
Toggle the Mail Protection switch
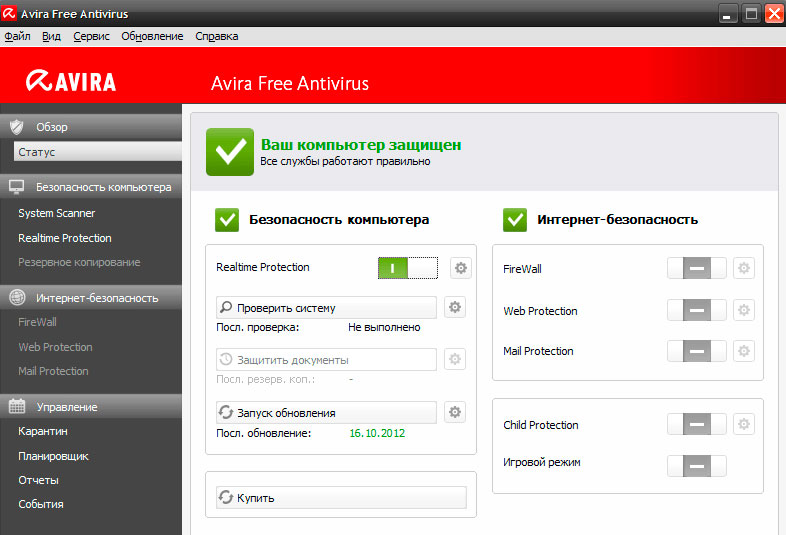tap(696, 350)
